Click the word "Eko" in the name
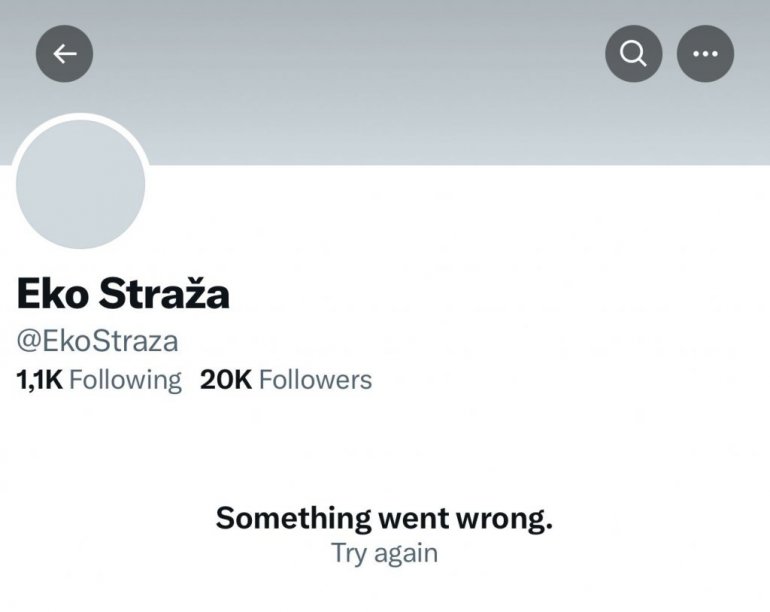Viewport: 770px width, 612px height. pyautogui.click(x=50, y=295)
